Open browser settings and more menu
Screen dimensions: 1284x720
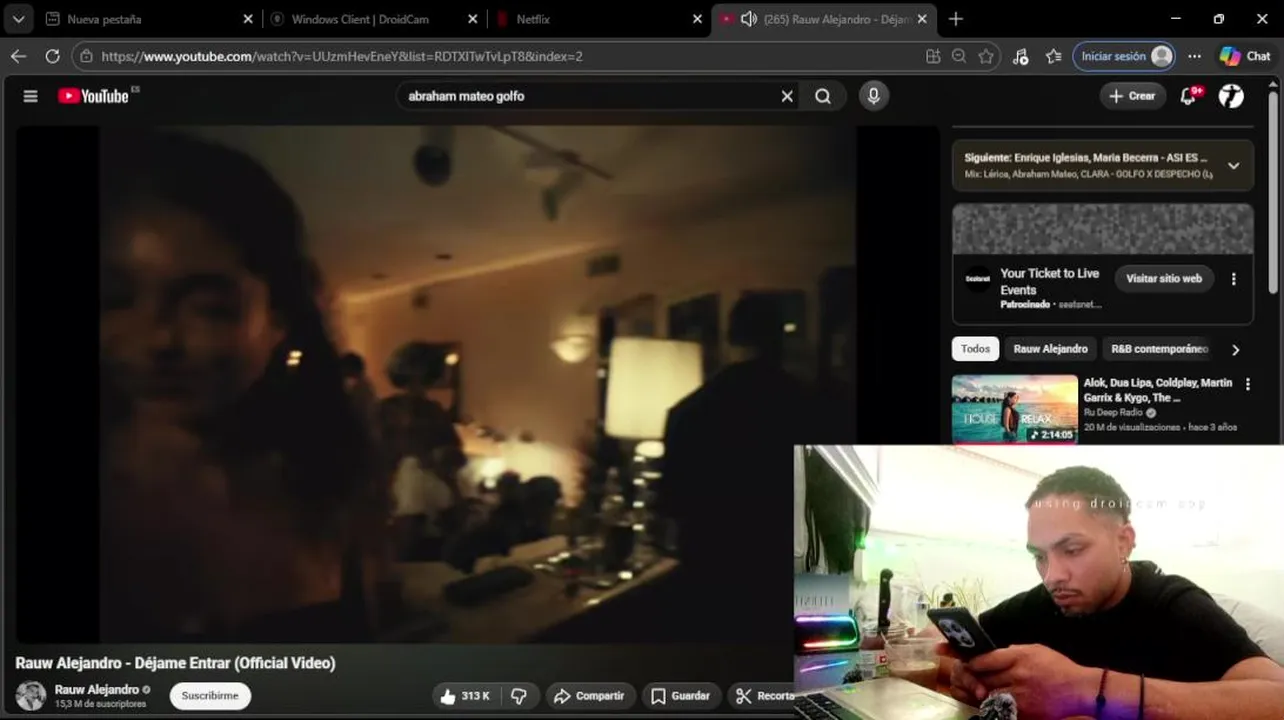coord(1194,56)
